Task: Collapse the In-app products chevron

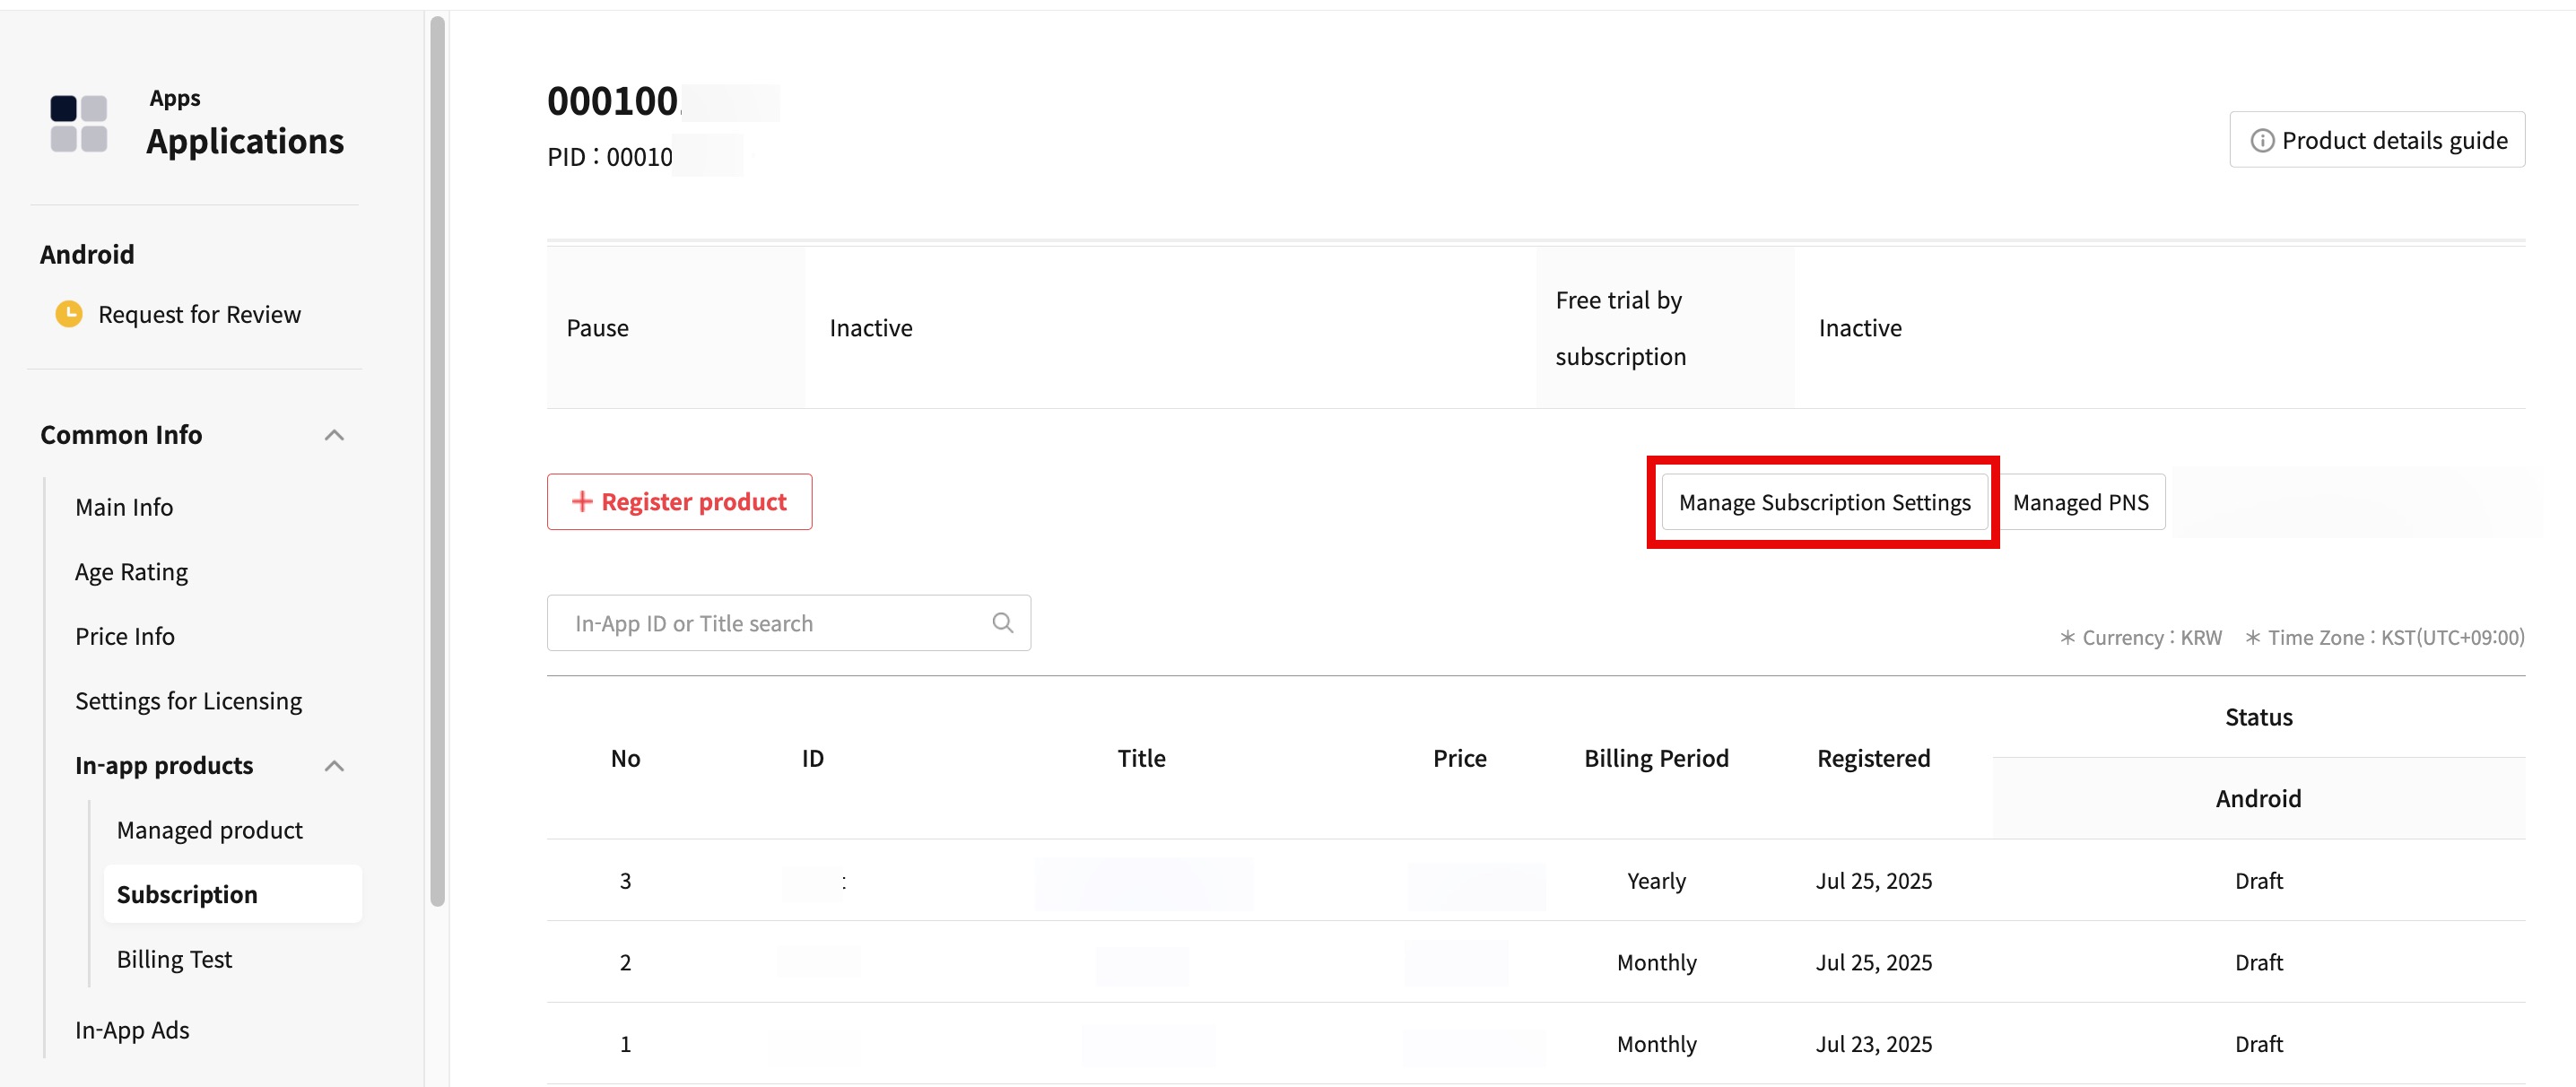Action: click(x=334, y=766)
